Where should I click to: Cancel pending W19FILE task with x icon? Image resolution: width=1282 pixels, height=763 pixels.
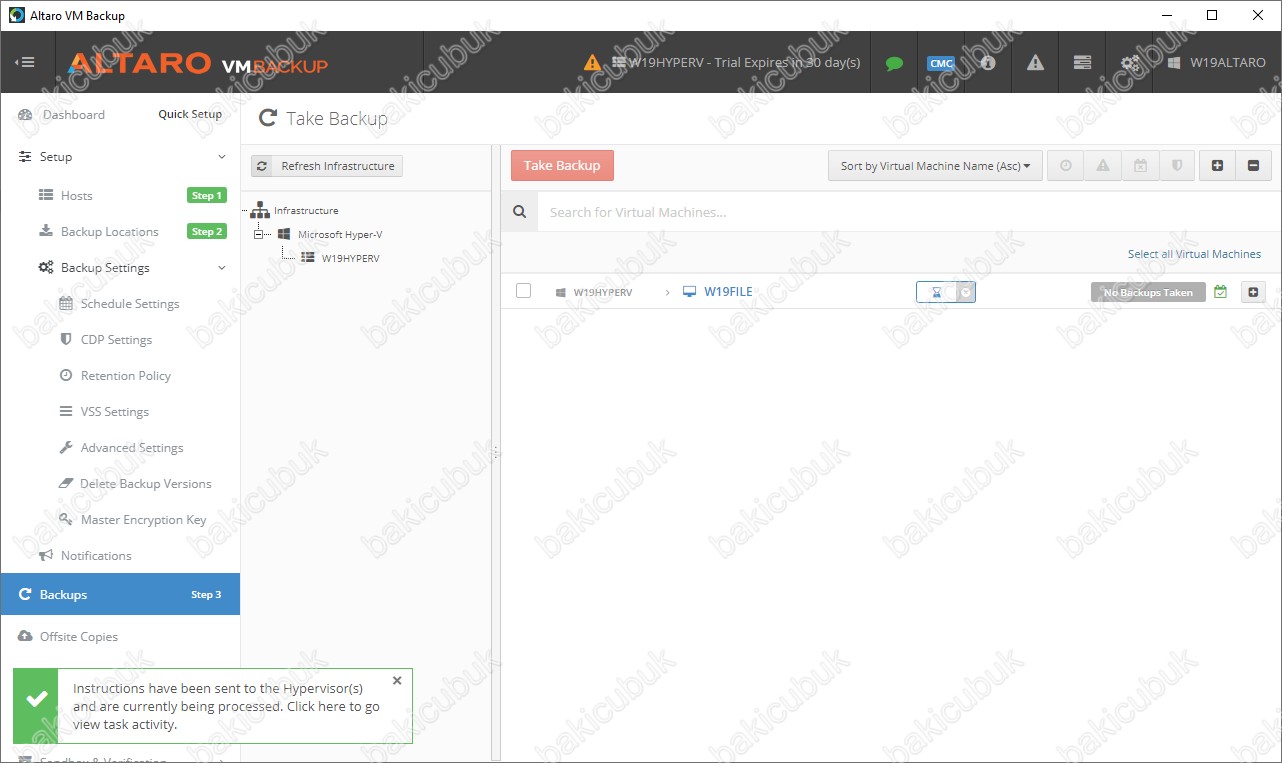[x=965, y=292]
